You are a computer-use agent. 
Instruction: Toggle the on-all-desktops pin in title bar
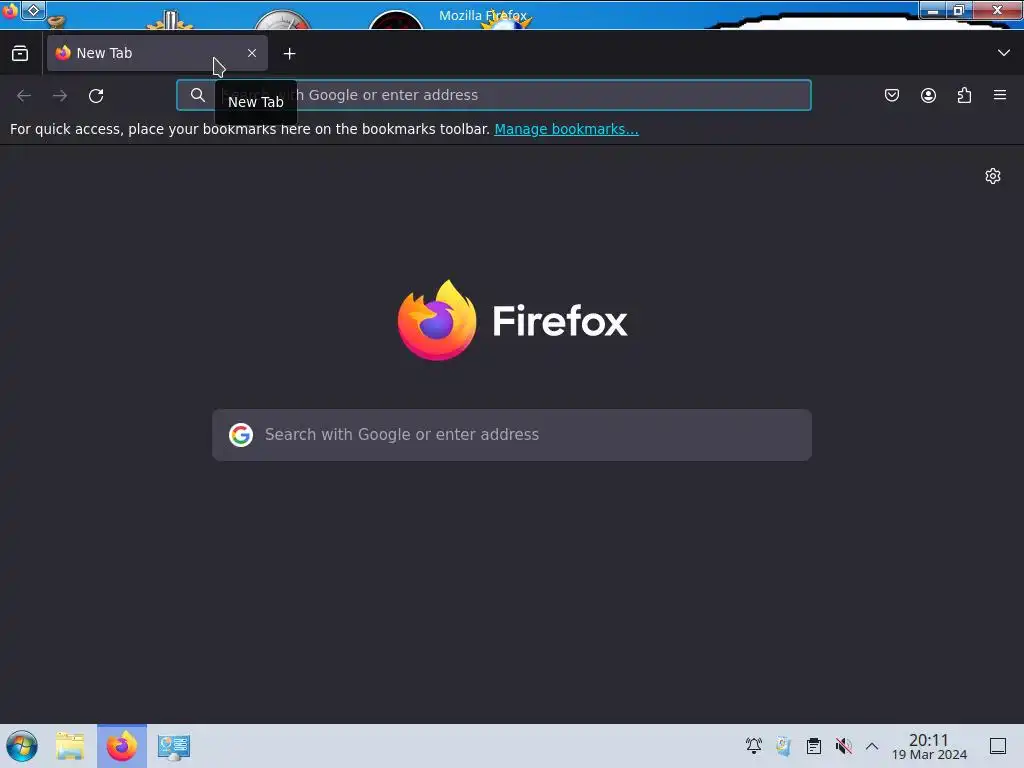33,10
